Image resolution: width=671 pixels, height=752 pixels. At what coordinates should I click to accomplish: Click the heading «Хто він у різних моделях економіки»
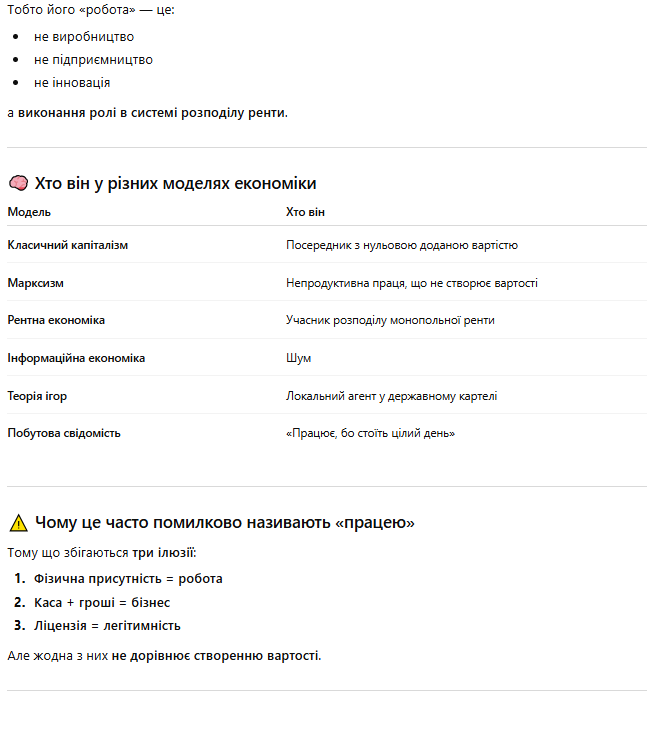175,184
